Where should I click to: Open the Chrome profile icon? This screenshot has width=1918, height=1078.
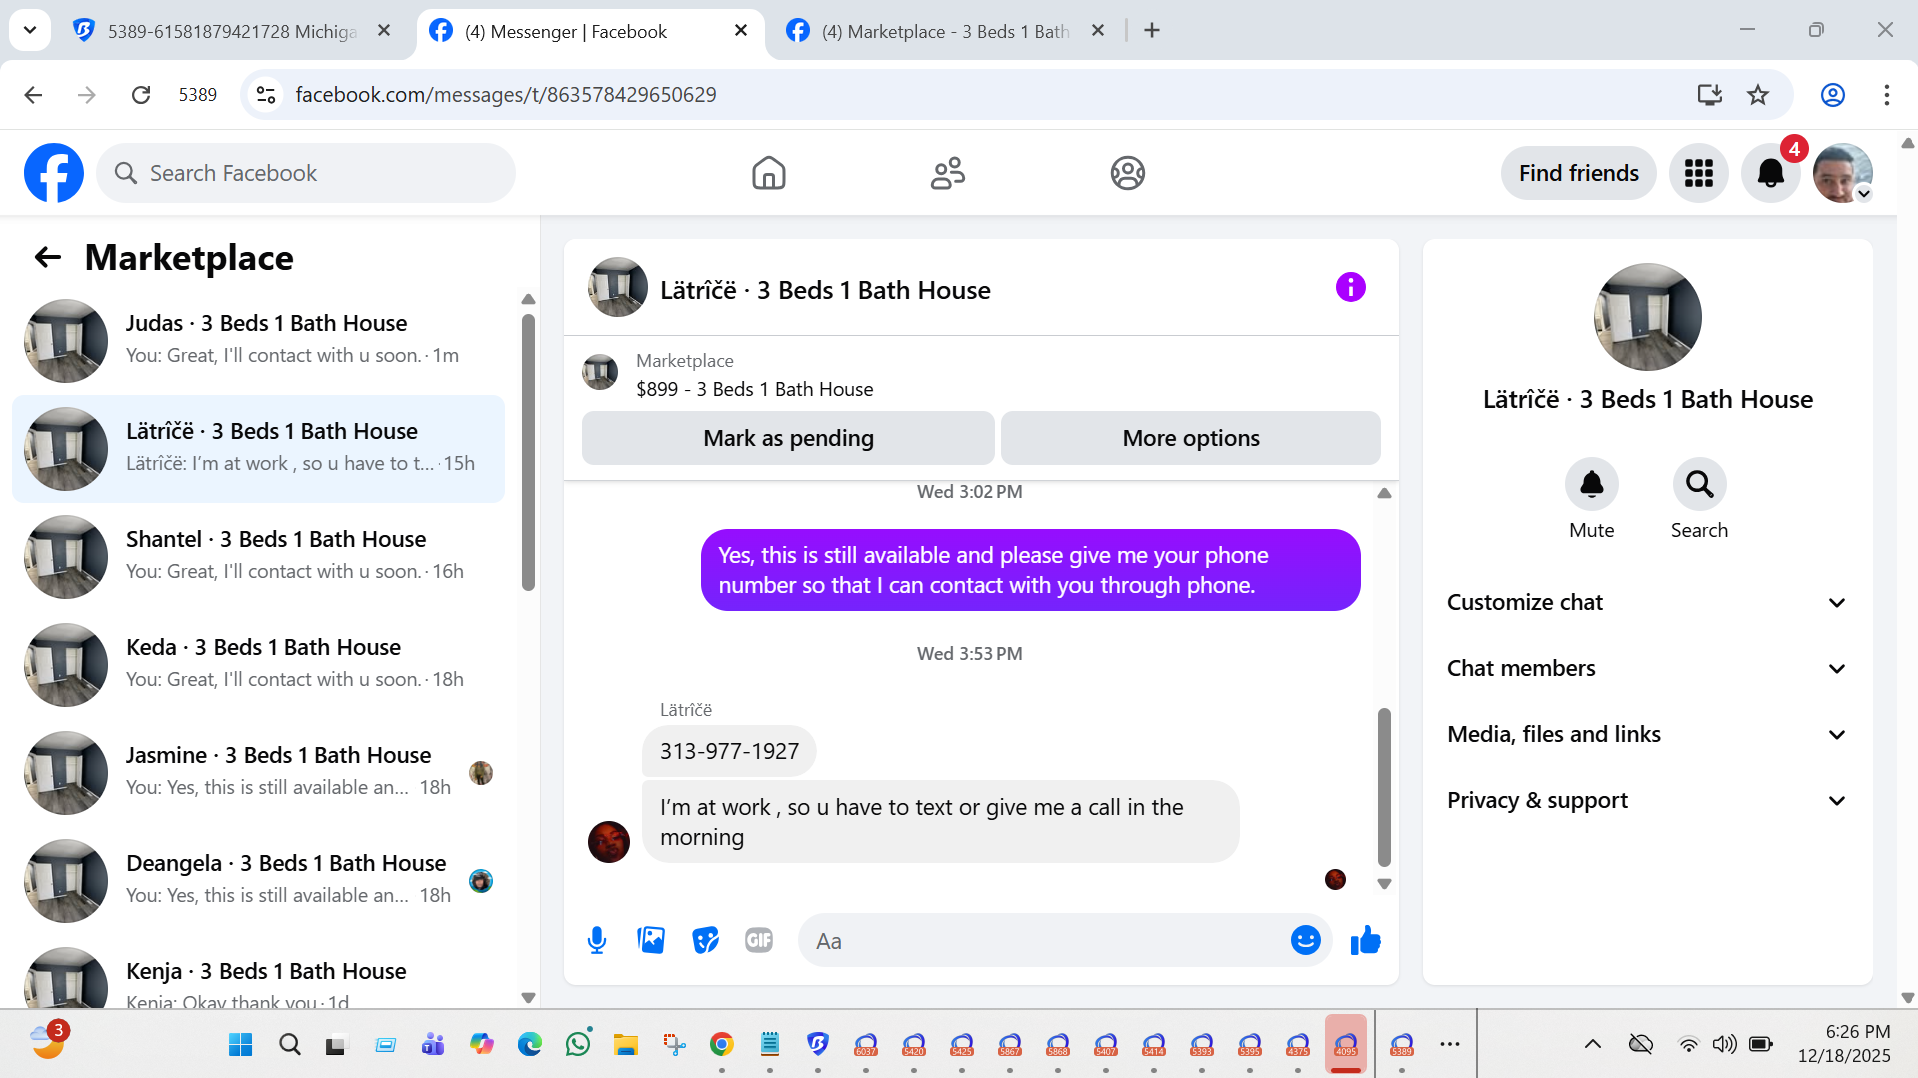pyautogui.click(x=1832, y=95)
